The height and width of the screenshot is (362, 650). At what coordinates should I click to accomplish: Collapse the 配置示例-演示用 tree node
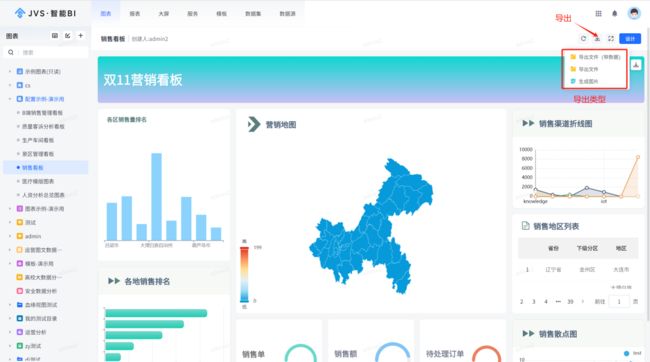point(10,99)
